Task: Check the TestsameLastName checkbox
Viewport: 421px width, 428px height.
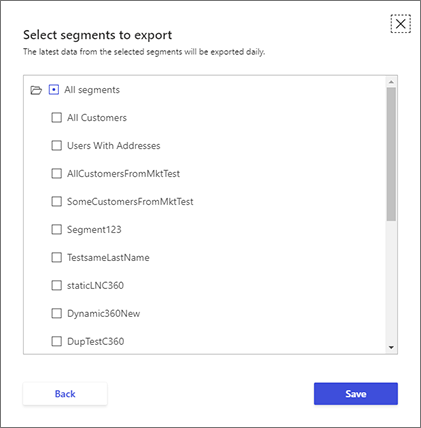Action: [x=56, y=257]
